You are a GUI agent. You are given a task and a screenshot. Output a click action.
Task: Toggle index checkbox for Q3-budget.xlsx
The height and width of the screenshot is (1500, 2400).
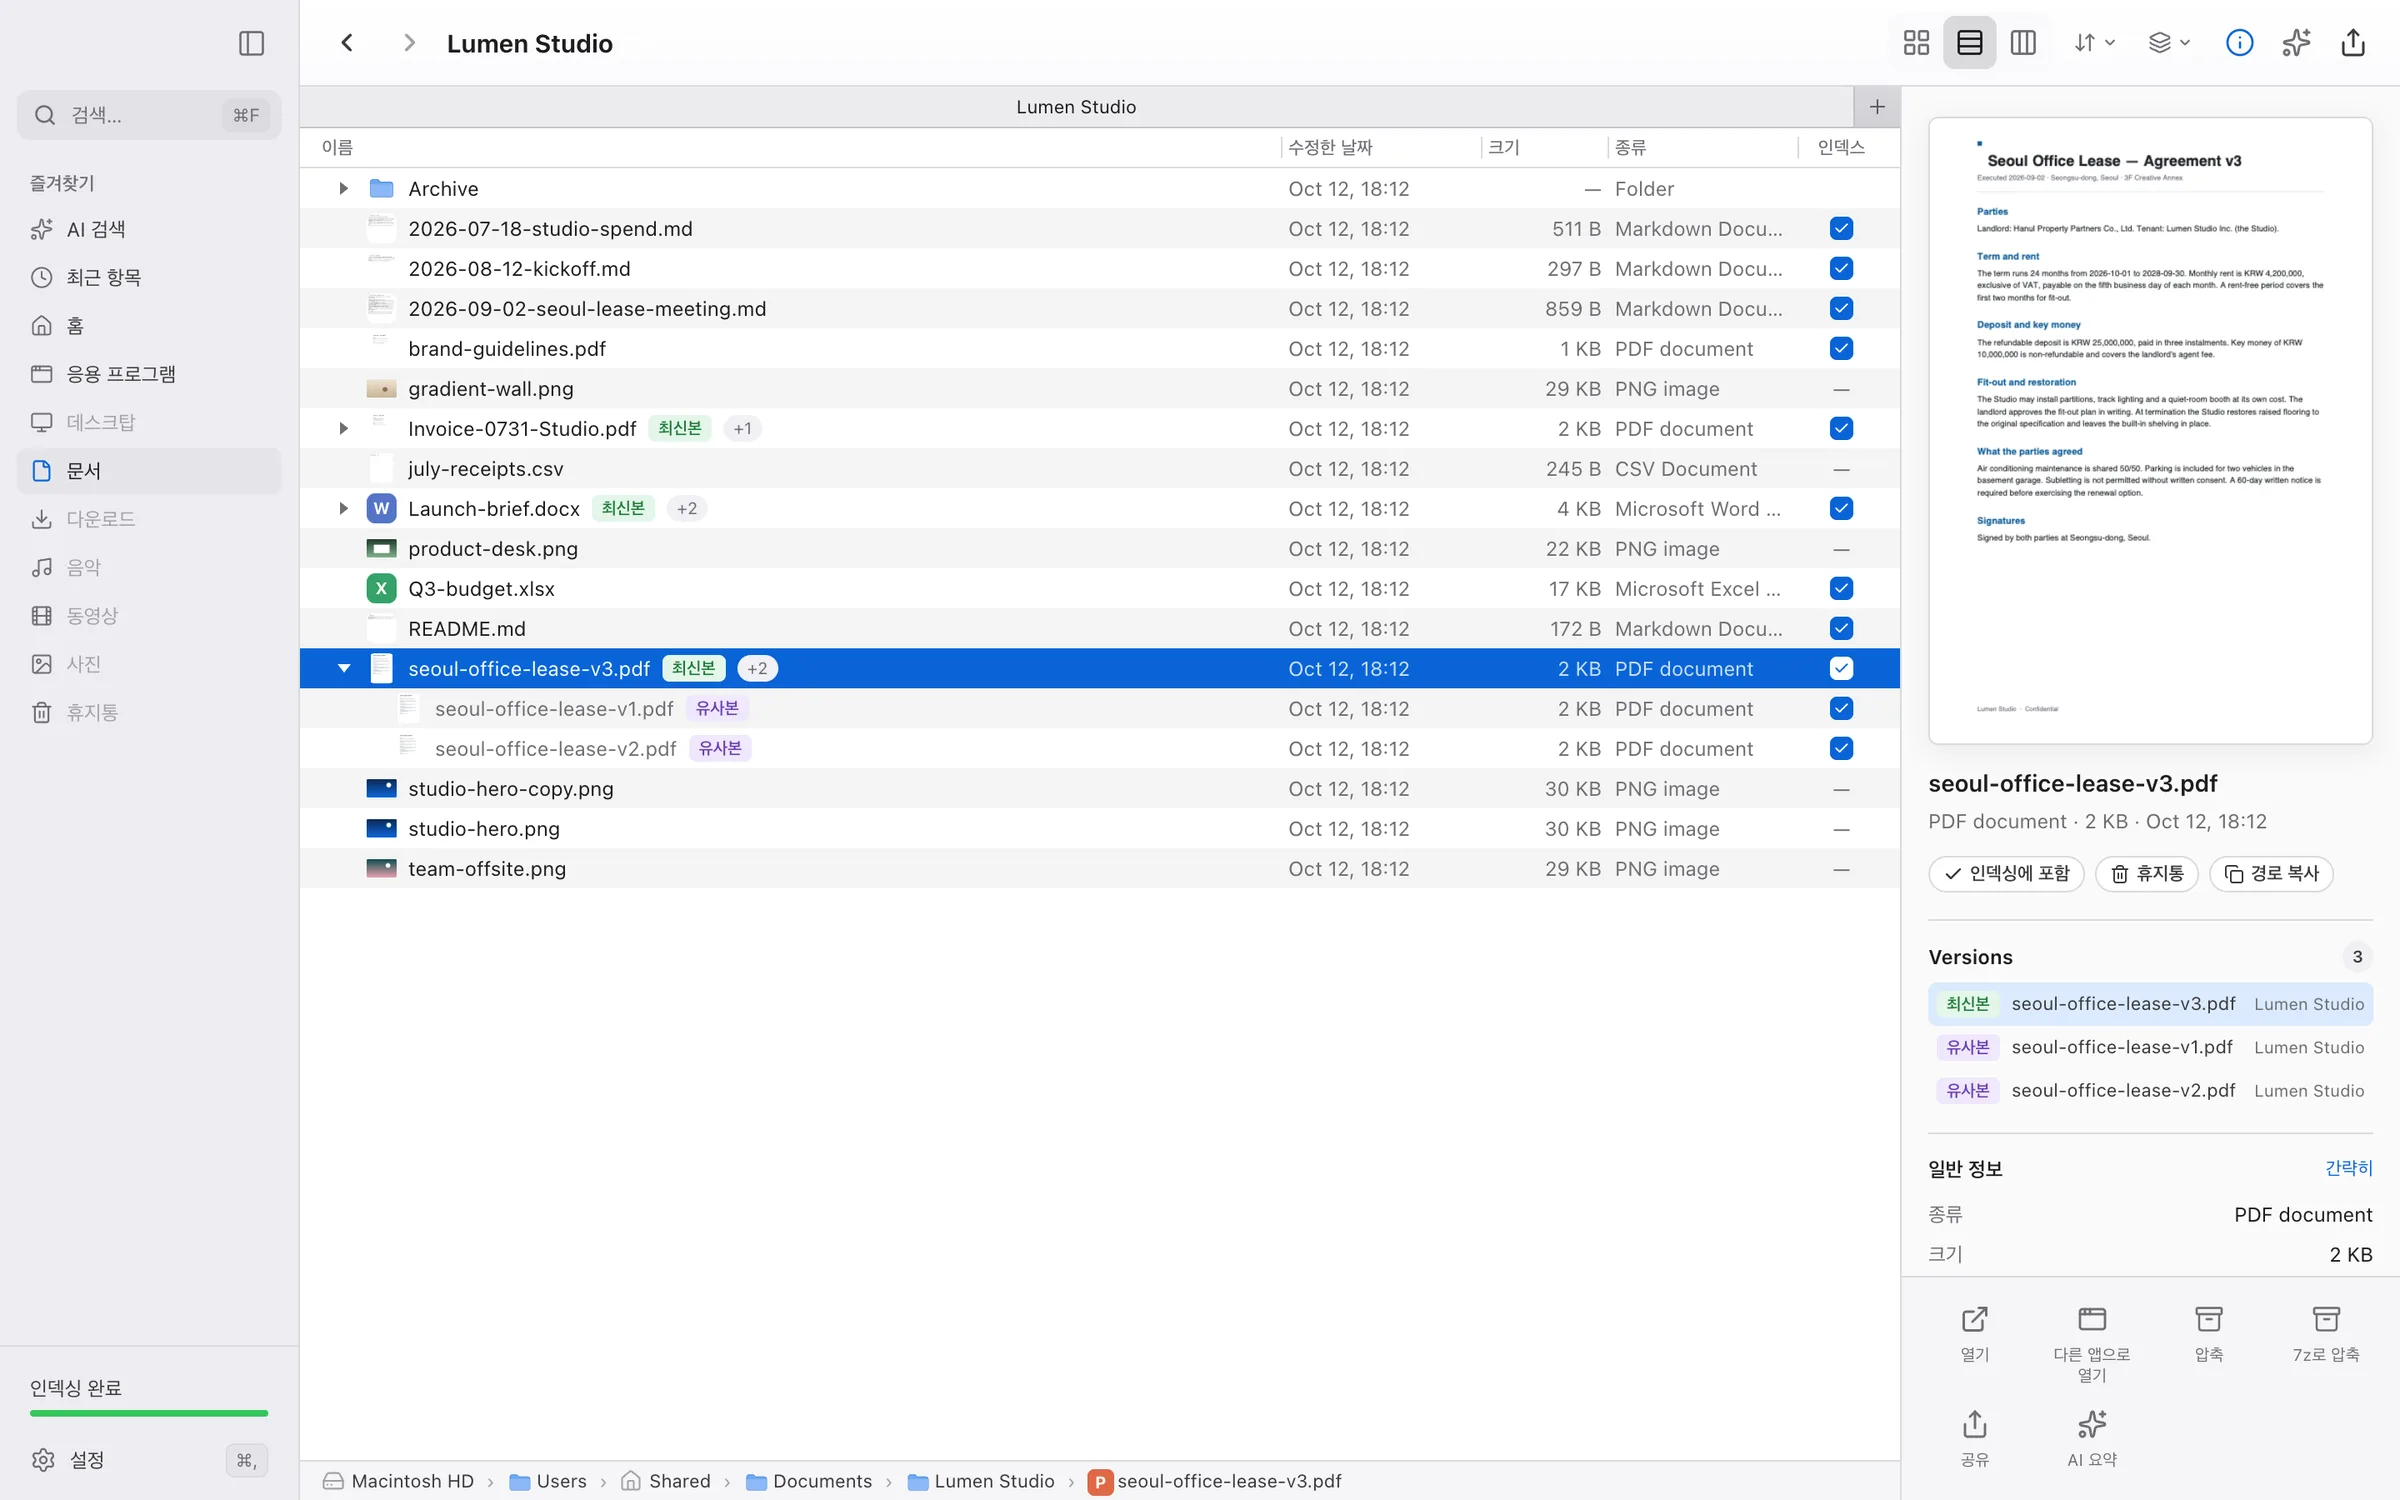click(x=1841, y=589)
